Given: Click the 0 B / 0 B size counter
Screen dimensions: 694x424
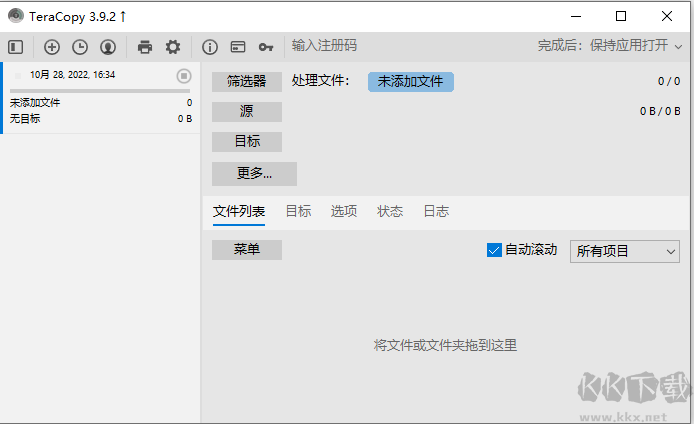Looking at the screenshot, I should point(660,112).
